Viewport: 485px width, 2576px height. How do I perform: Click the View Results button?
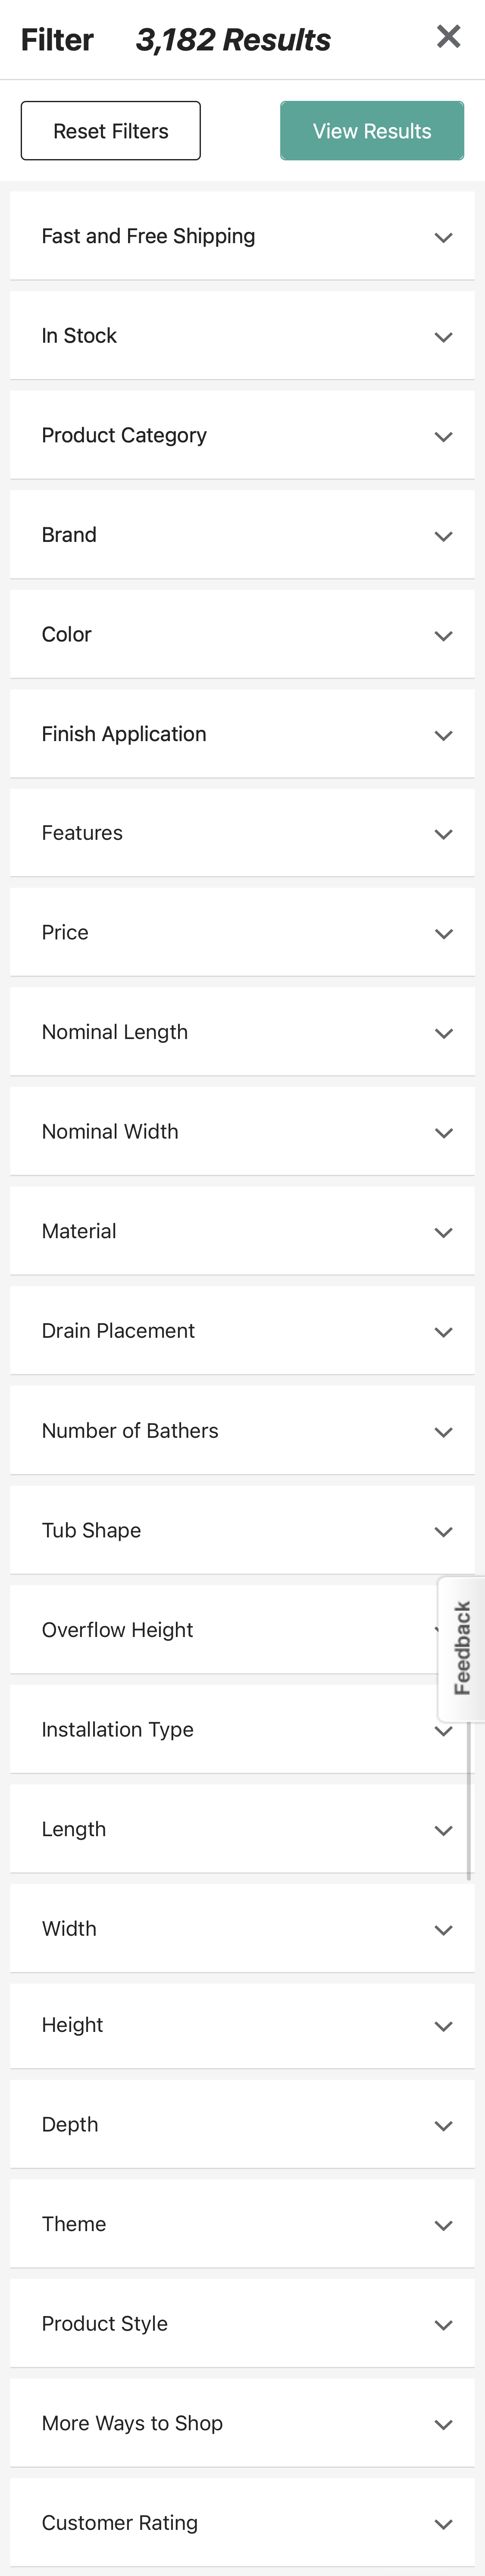[x=371, y=130]
